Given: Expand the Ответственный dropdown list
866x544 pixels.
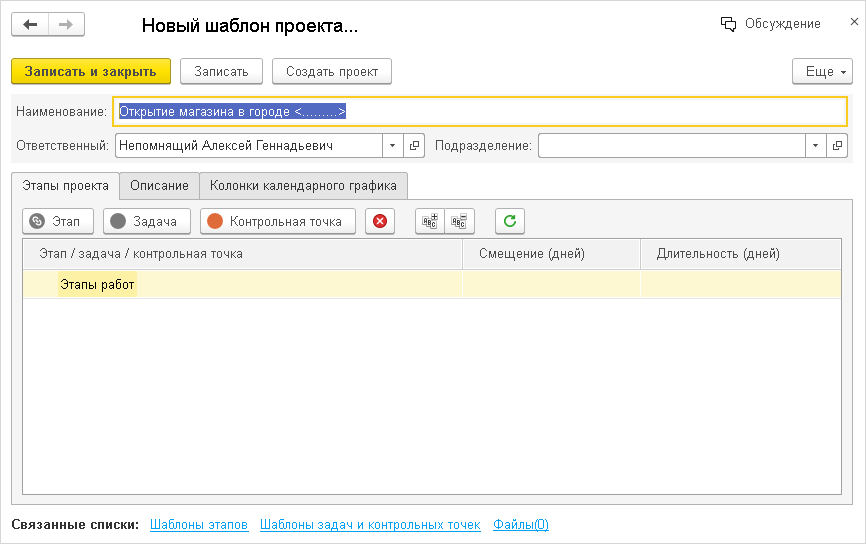Looking at the screenshot, I should click(393, 146).
